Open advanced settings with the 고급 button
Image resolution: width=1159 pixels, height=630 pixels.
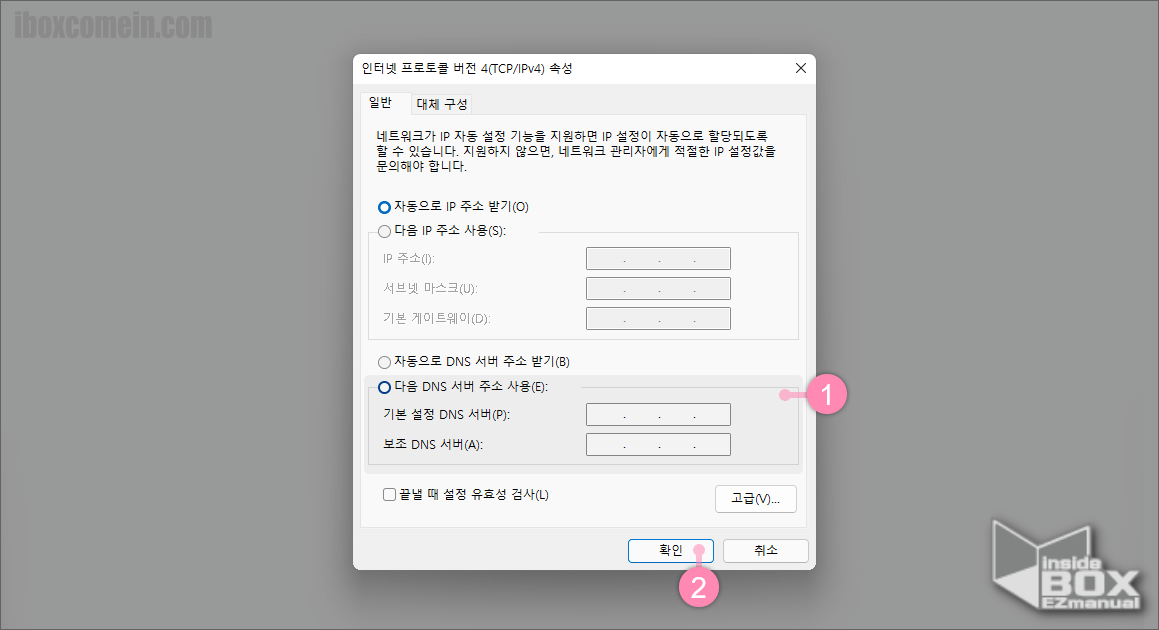coord(755,498)
